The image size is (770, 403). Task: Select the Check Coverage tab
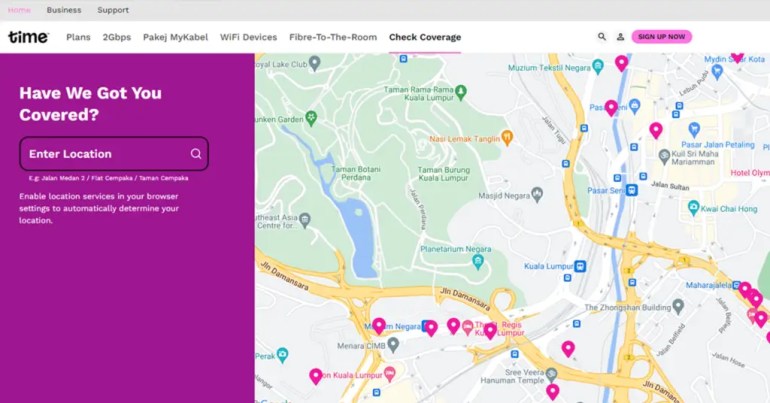click(x=425, y=37)
